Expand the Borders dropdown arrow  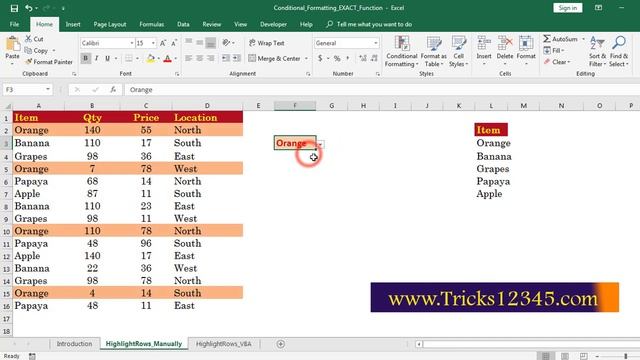pyautogui.click(x=137, y=58)
